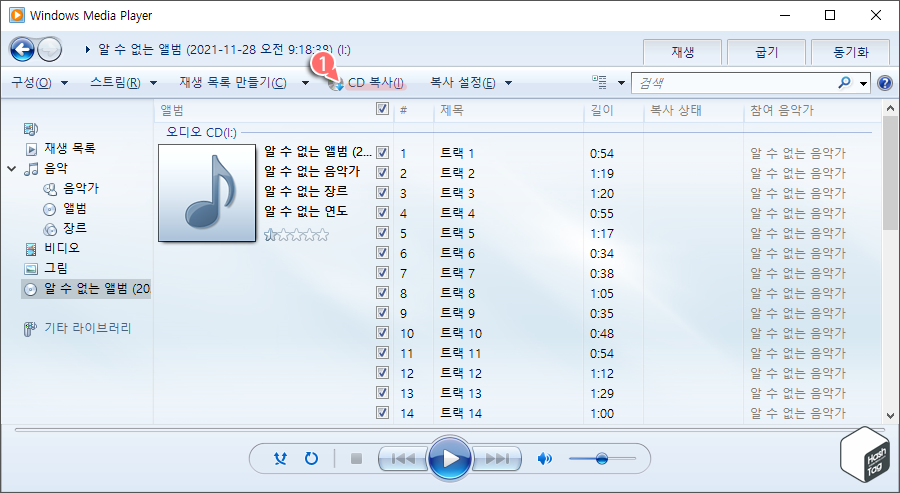
Task: Uncheck the checkbox for 트랙 12
Action: click(x=382, y=372)
